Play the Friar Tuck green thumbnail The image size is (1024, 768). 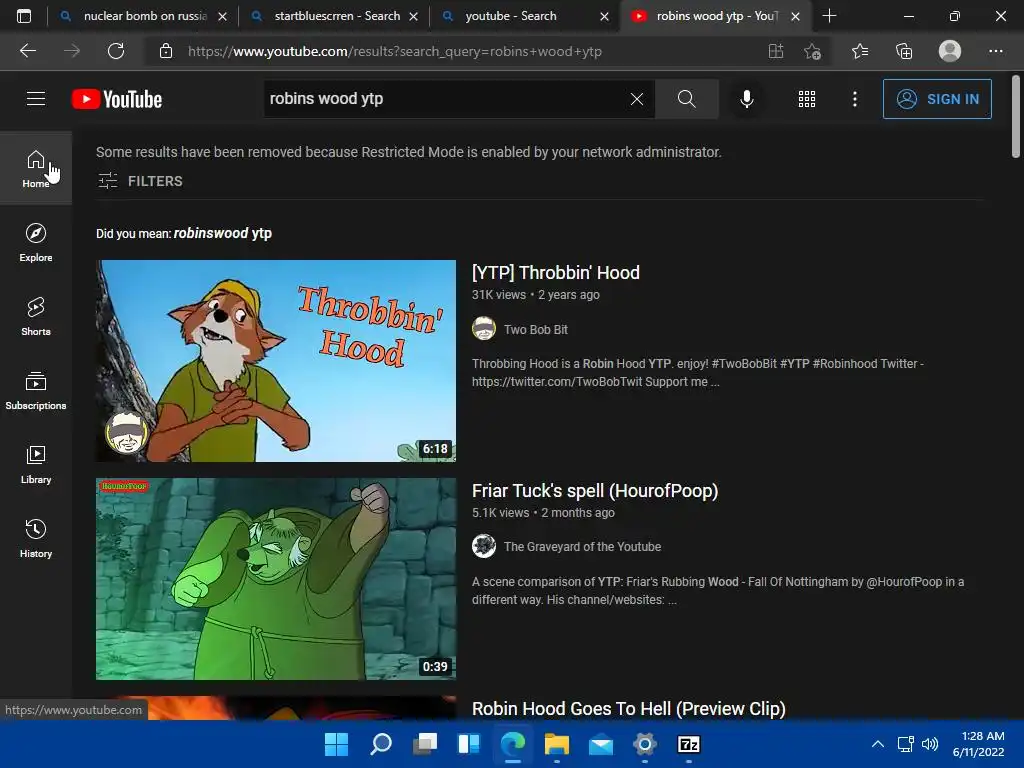coord(276,579)
